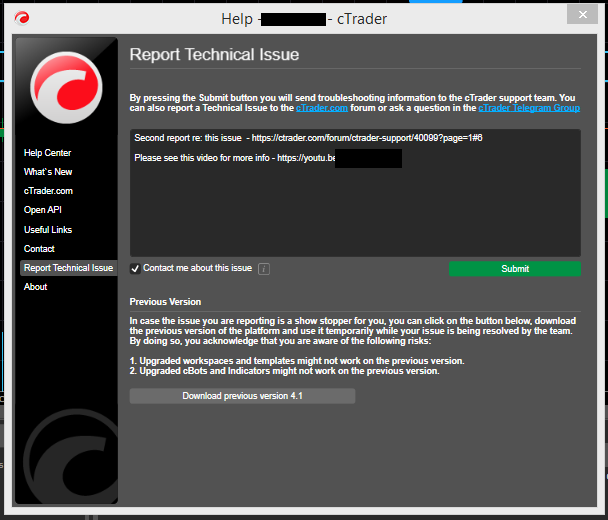Follow the cTrader.com forum link
Viewport: 608px width, 520px height.
322,108
